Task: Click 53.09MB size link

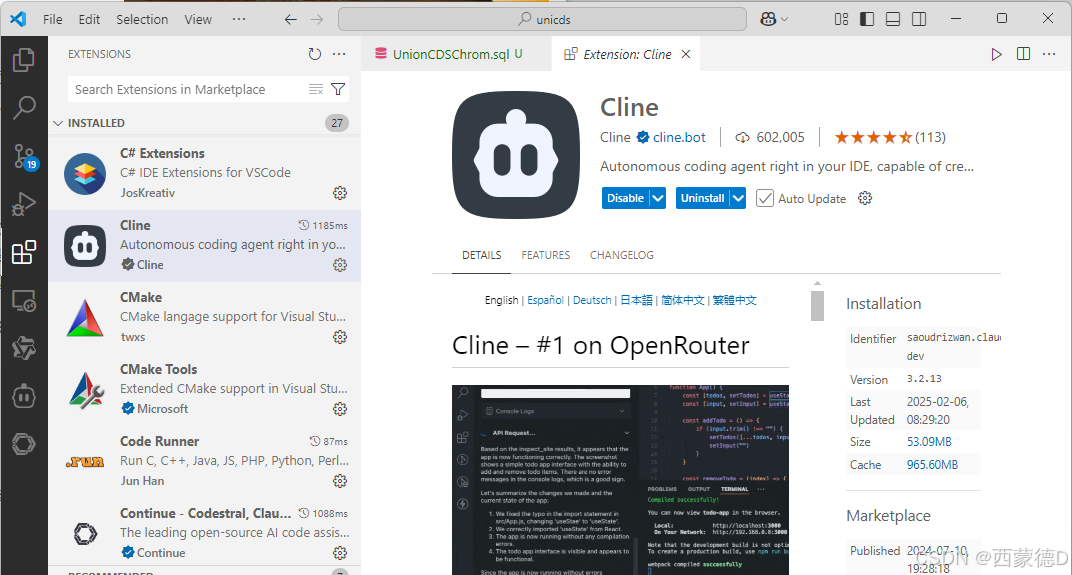Action: coord(929,442)
